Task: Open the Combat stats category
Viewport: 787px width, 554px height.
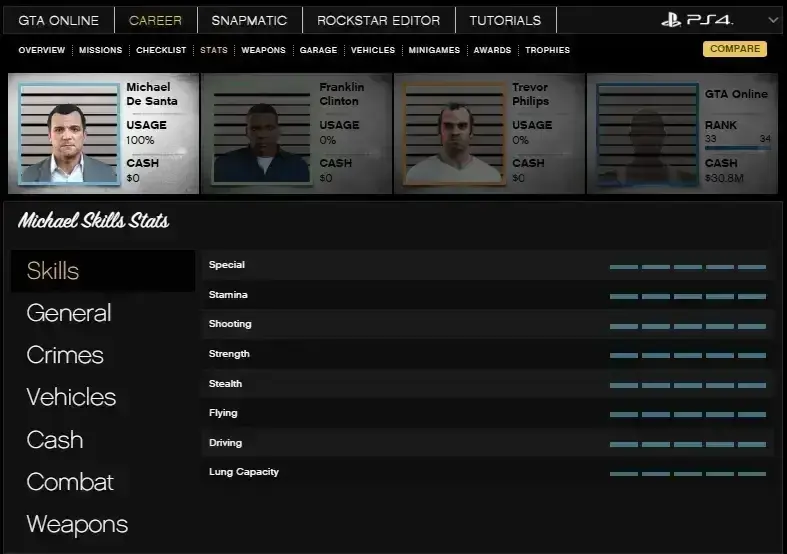Action: (x=70, y=482)
